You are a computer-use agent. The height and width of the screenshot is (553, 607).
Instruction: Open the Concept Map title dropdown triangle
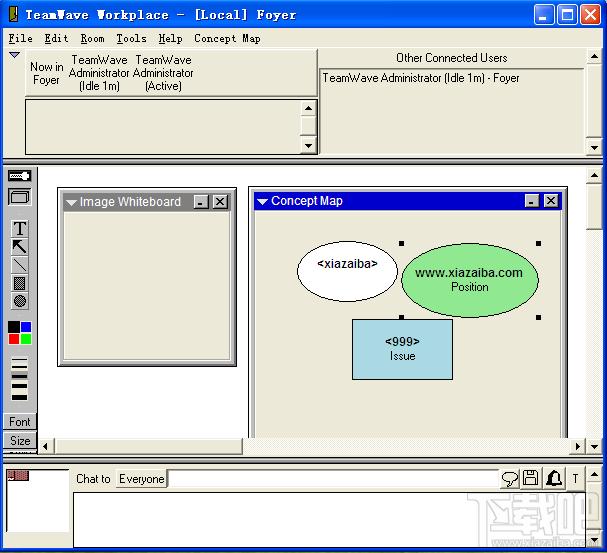pyautogui.click(x=262, y=202)
